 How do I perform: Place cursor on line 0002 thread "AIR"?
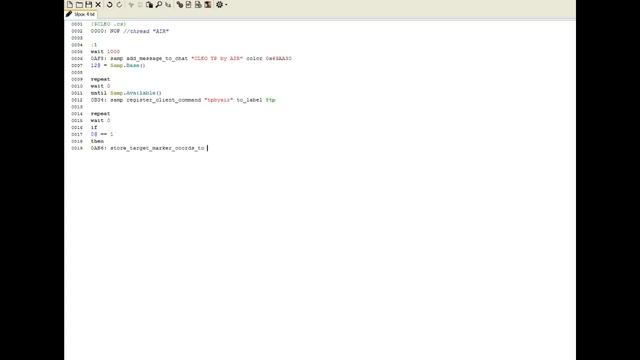click(x=130, y=31)
